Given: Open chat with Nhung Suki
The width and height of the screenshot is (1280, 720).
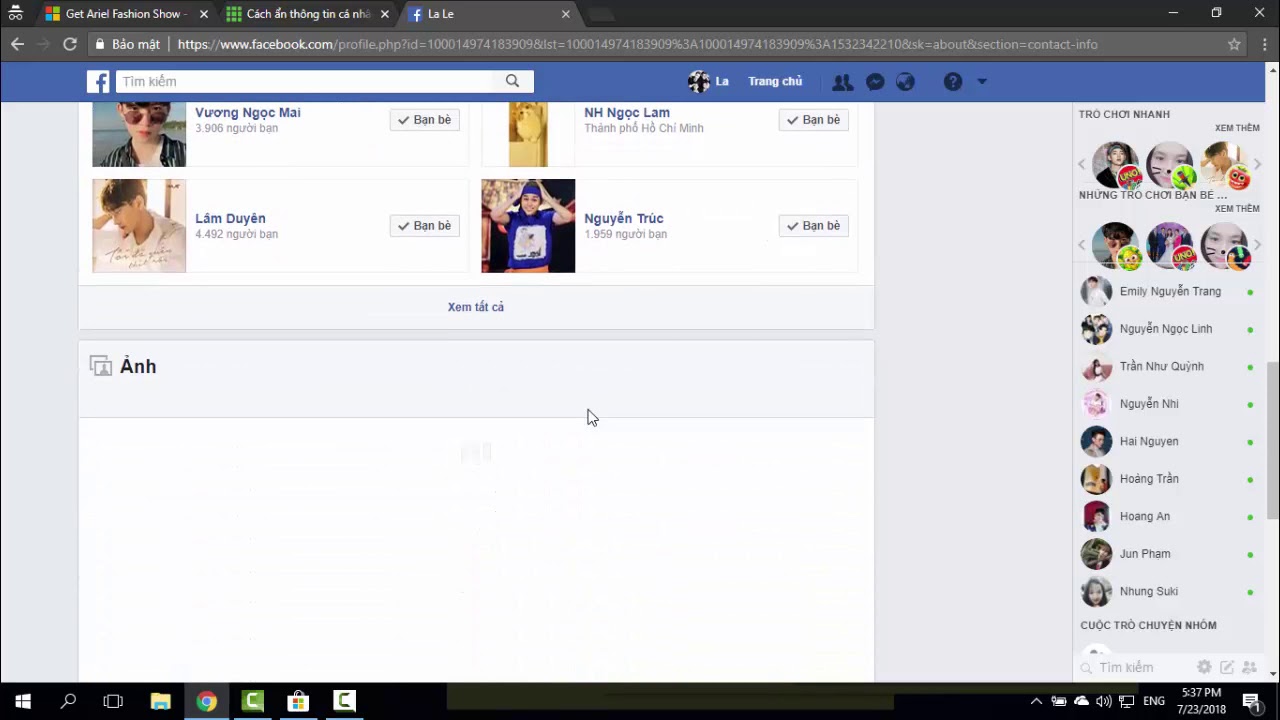Looking at the screenshot, I should [1168, 592].
